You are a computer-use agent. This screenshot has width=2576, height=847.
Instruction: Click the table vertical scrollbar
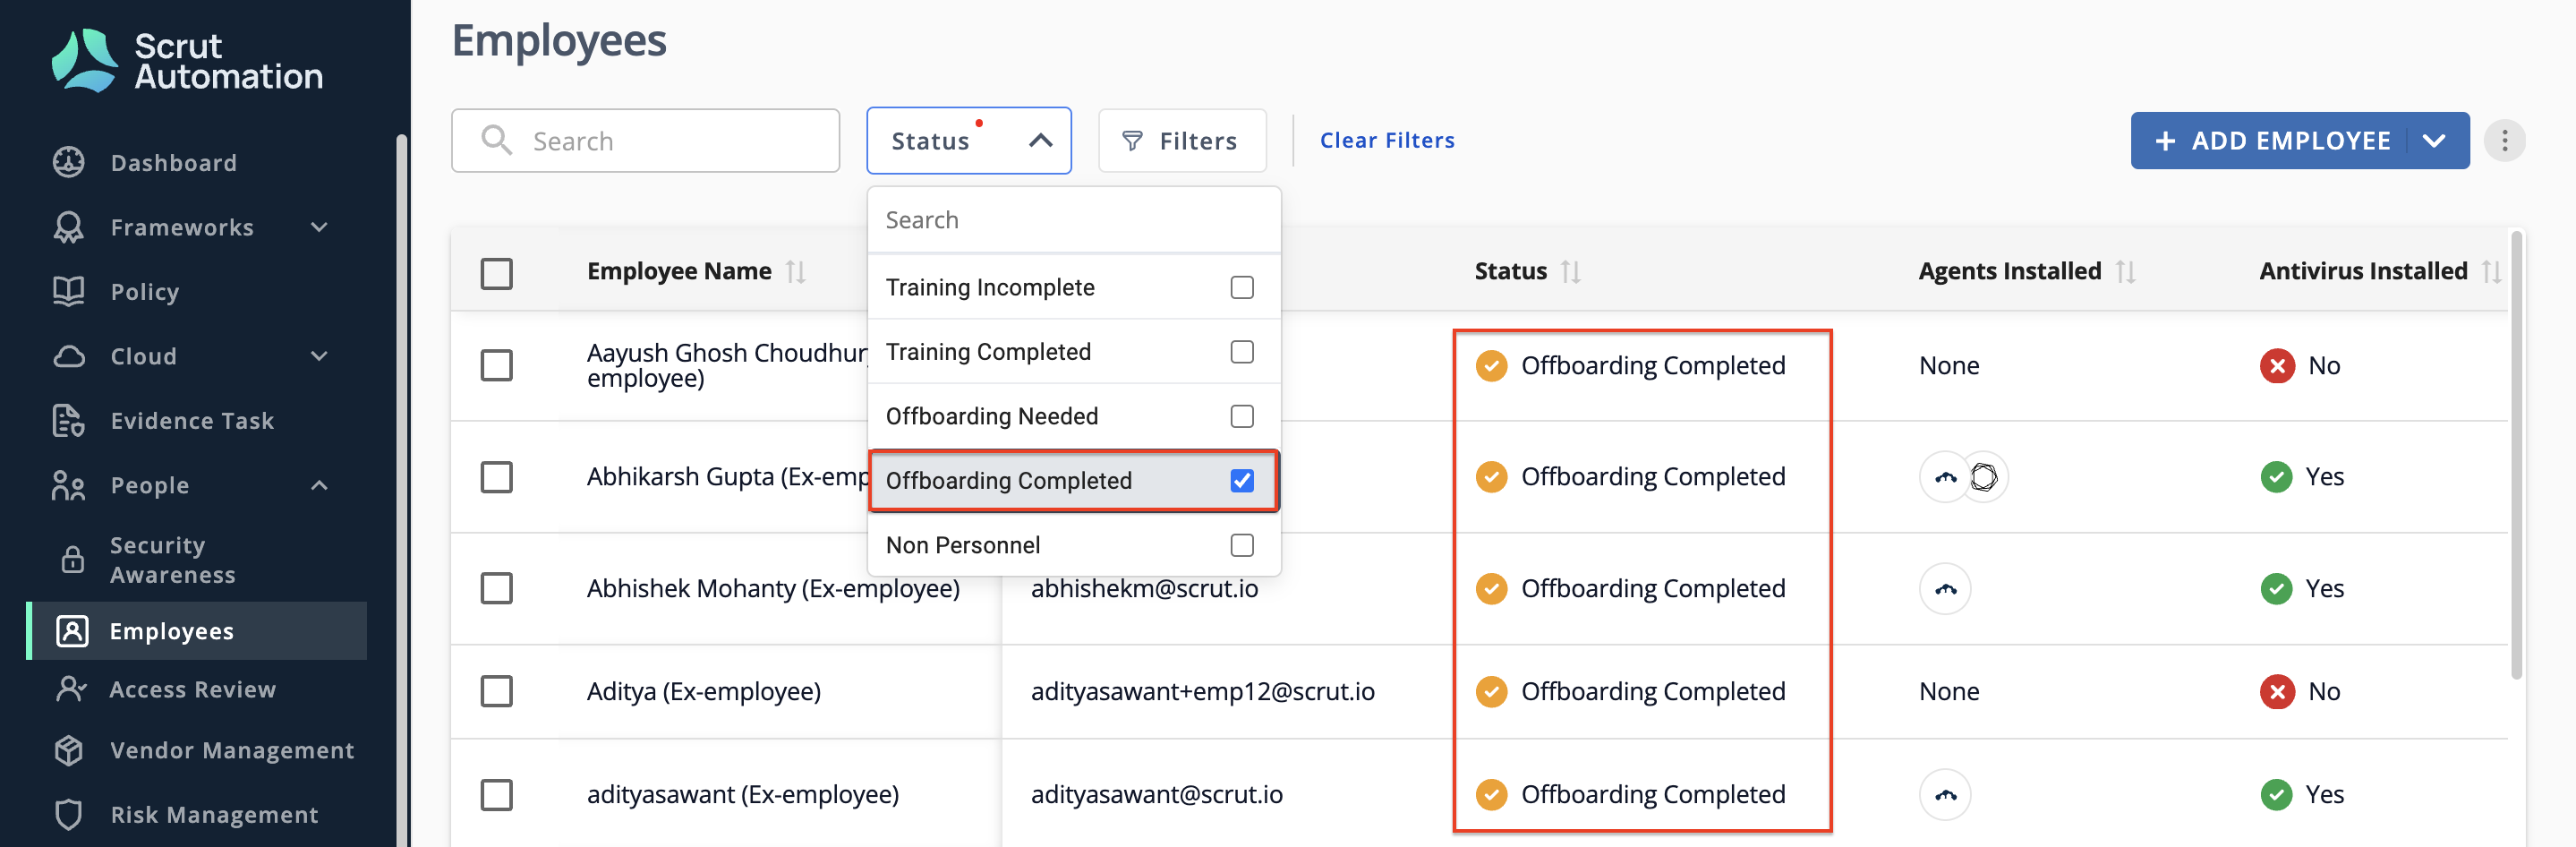(x=2516, y=455)
